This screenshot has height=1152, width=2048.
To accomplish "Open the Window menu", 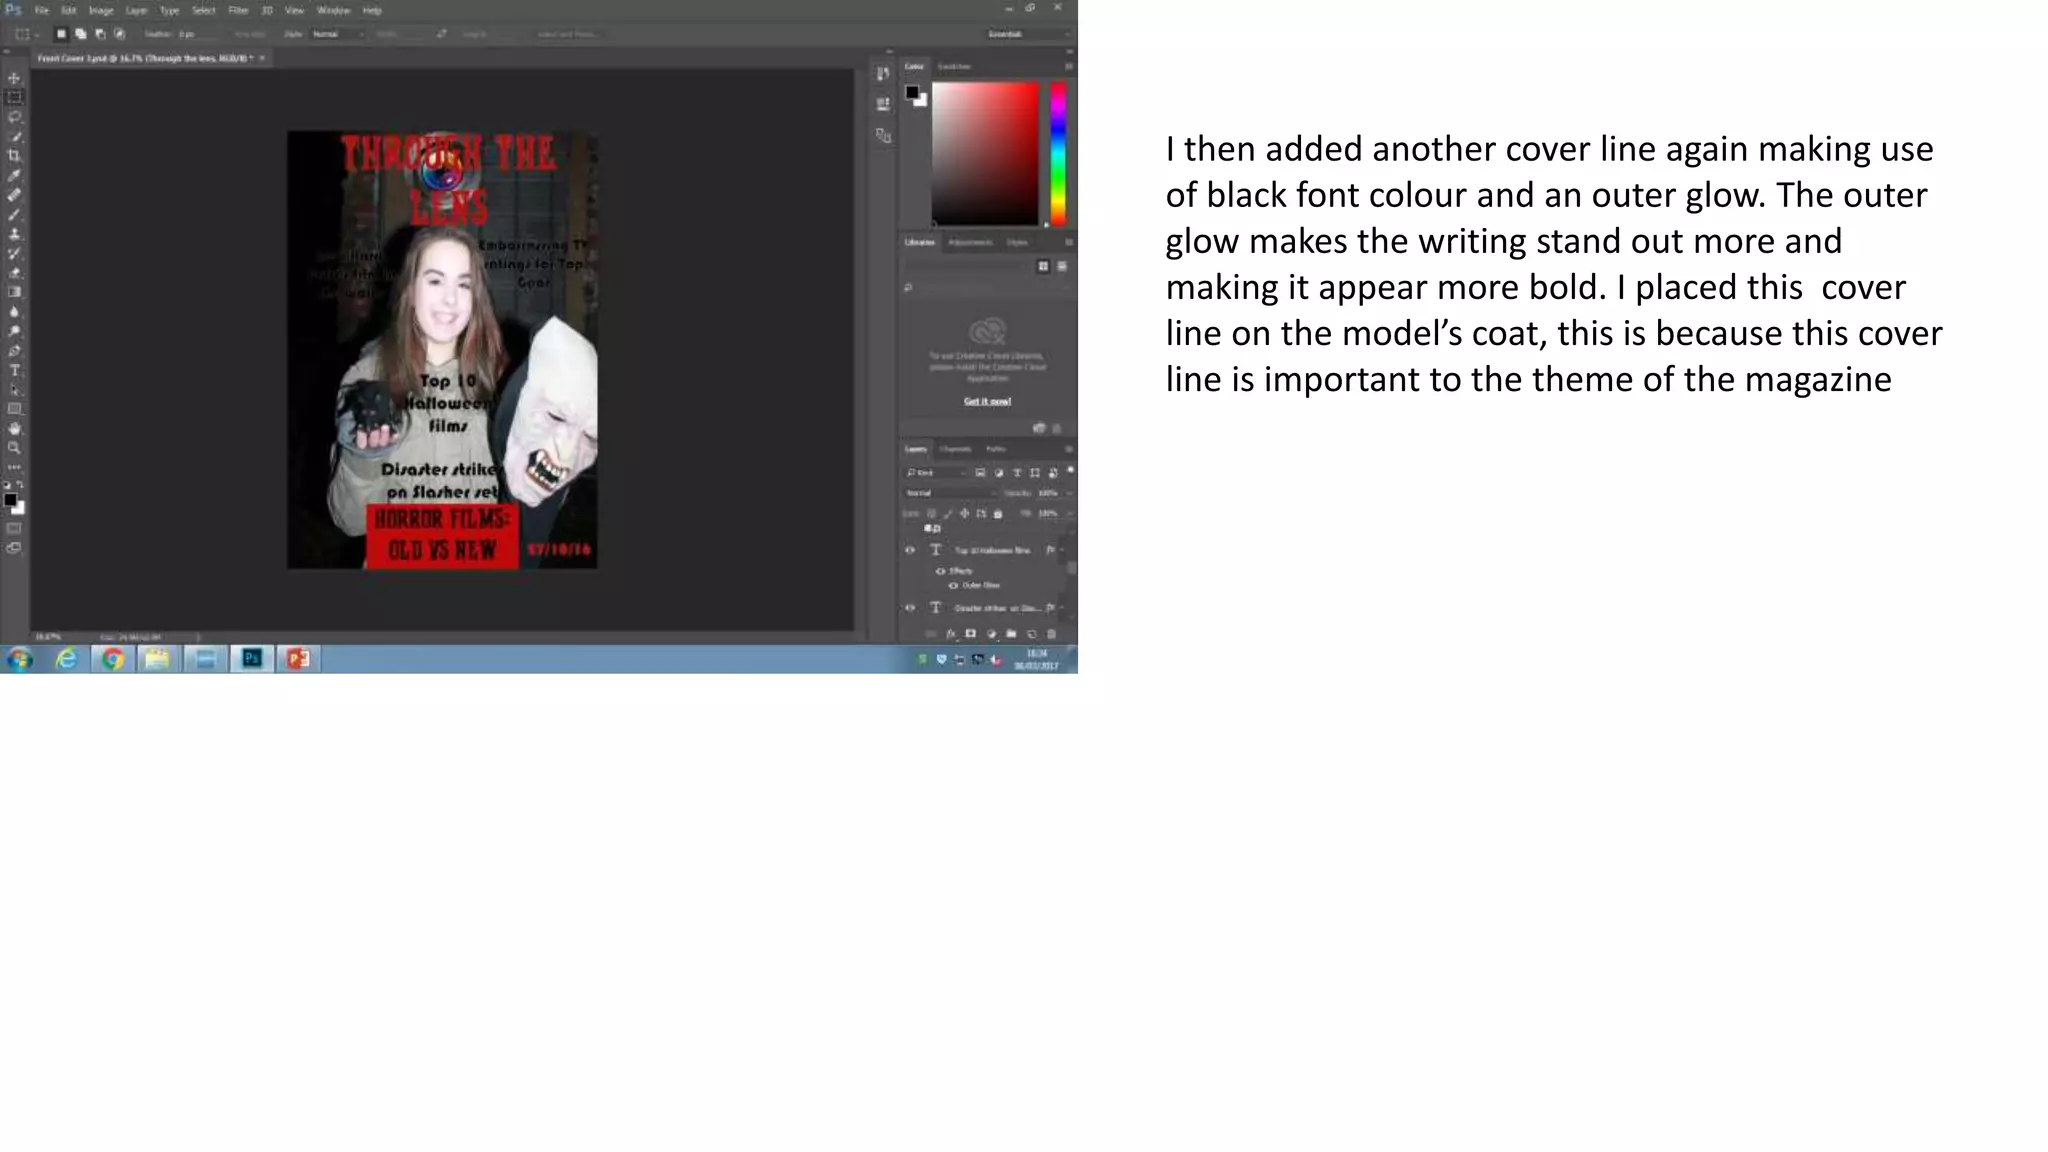I will click(333, 10).
